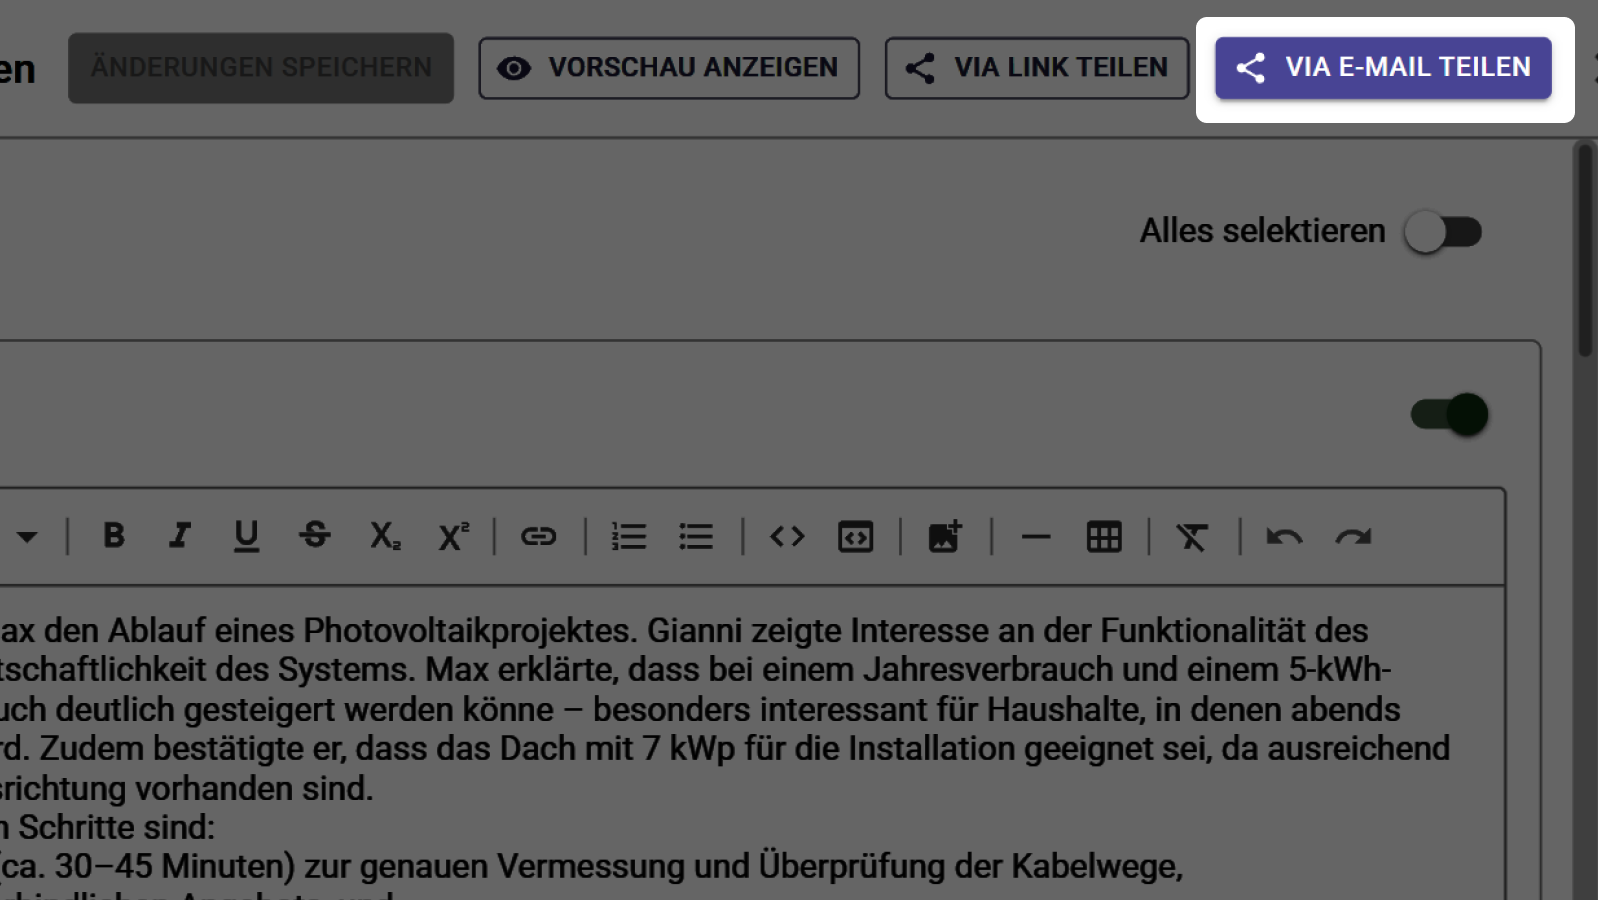Clear text formatting
The width and height of the screenshot is (1600, 900).
coord(1192,537)
